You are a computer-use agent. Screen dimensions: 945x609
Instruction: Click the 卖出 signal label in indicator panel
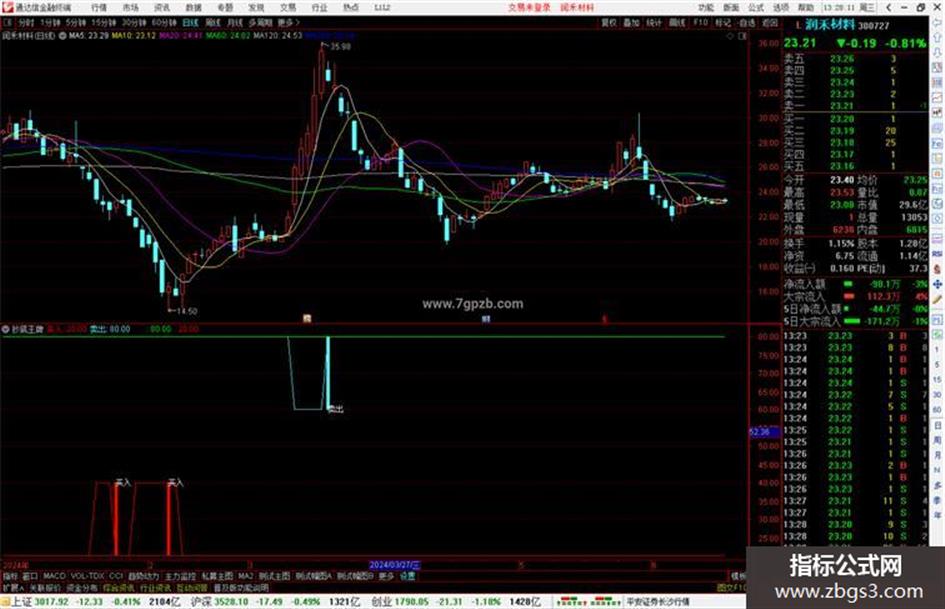coord(336,409)
